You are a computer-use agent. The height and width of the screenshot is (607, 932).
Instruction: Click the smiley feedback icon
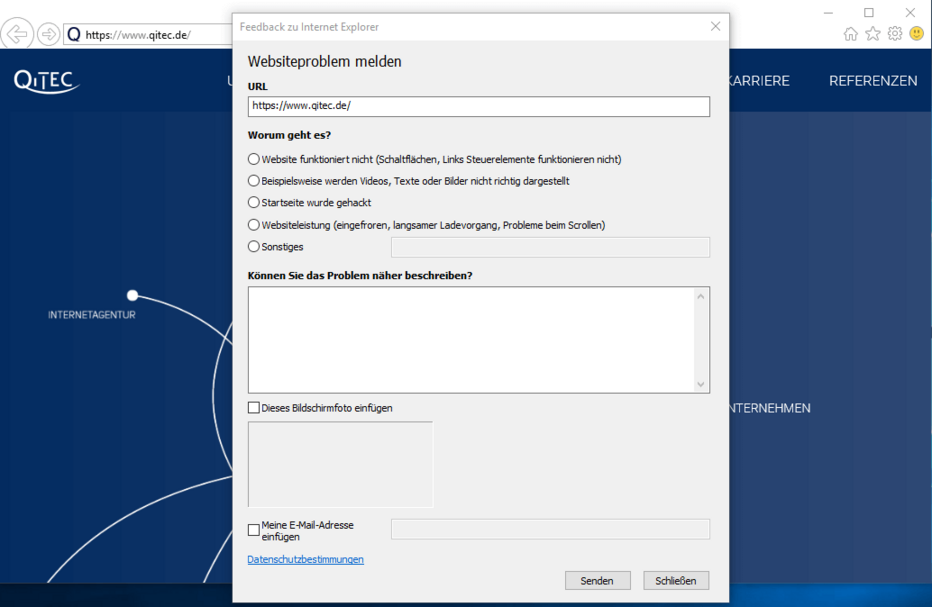click(917, 34)
